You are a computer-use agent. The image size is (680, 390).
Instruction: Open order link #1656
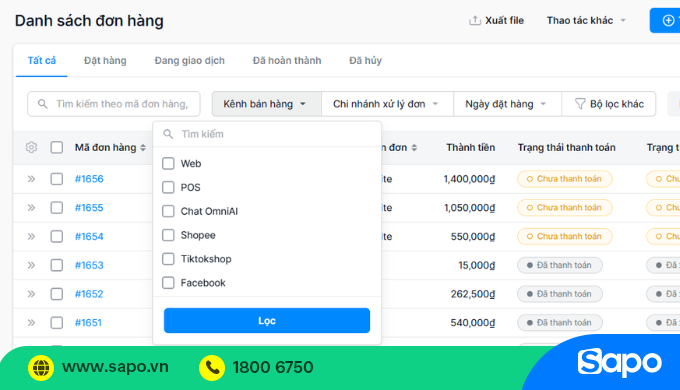[89, 179]
